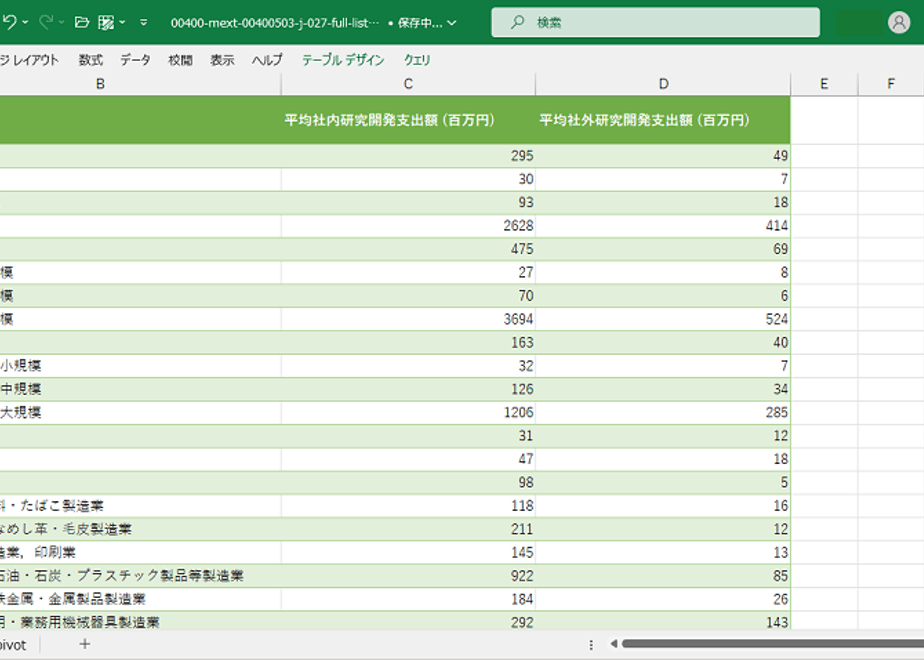Open the クエリ tab
The height and width of the screenshot is (660, 924).
(x=417, y=60)
